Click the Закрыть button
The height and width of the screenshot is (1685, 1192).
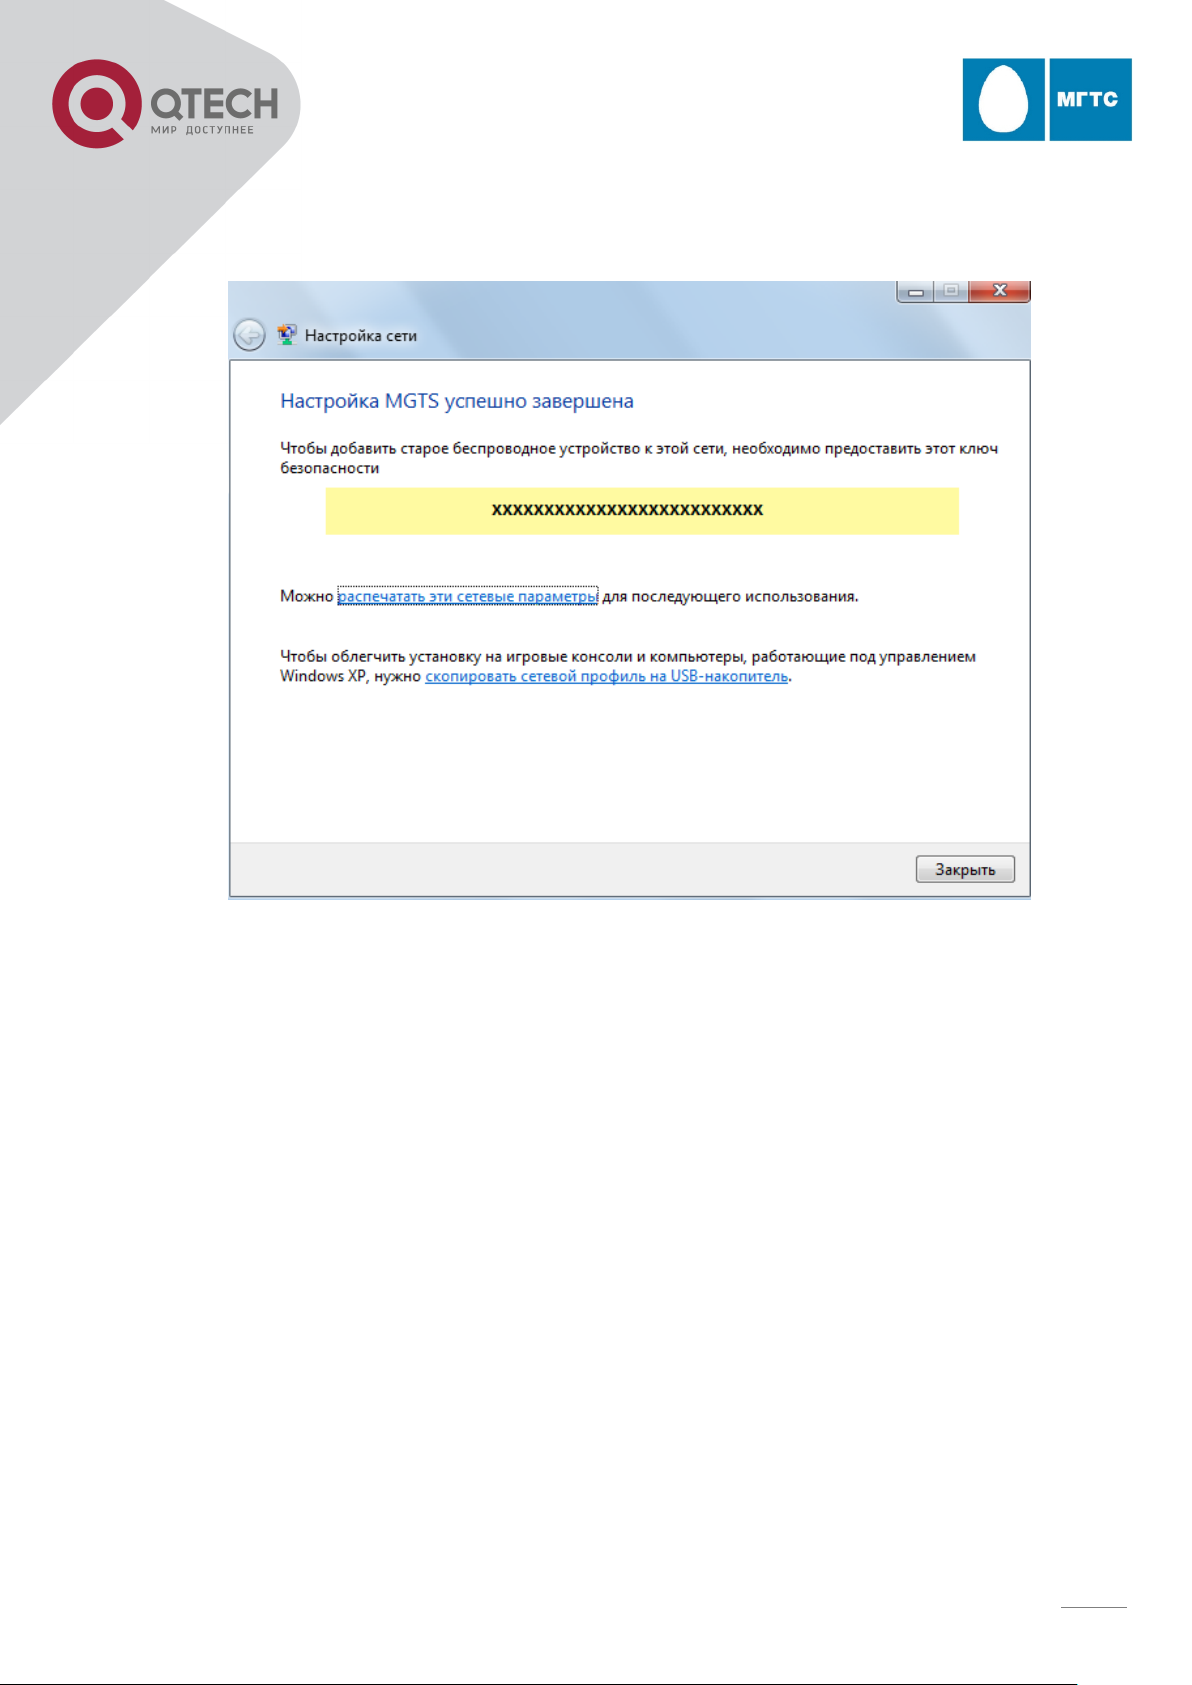click(965, 869)
